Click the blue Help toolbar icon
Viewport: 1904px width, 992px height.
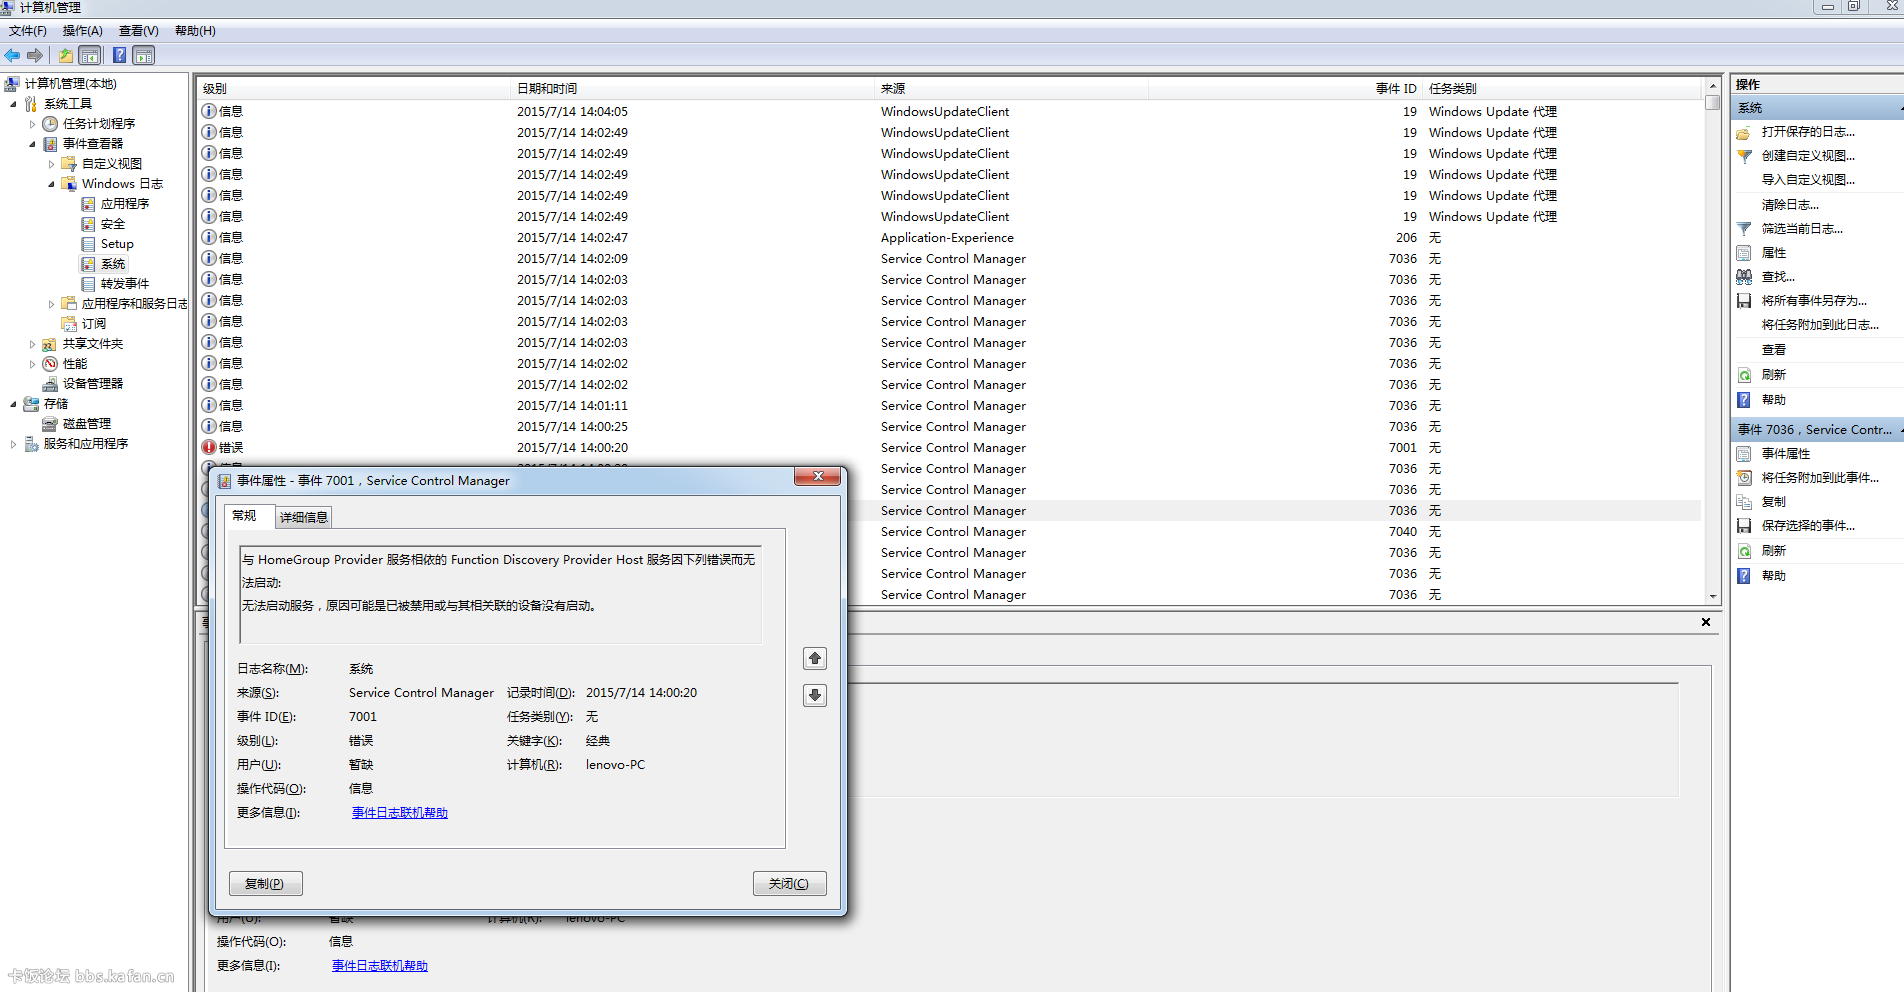[x=119, y=55]
